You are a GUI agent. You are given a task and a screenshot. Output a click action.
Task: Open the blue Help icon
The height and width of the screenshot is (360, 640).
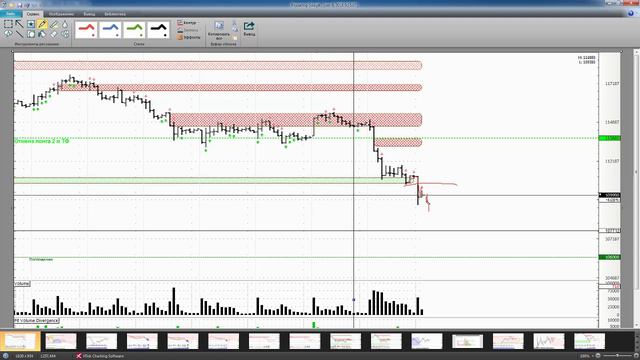coord(631,13)
